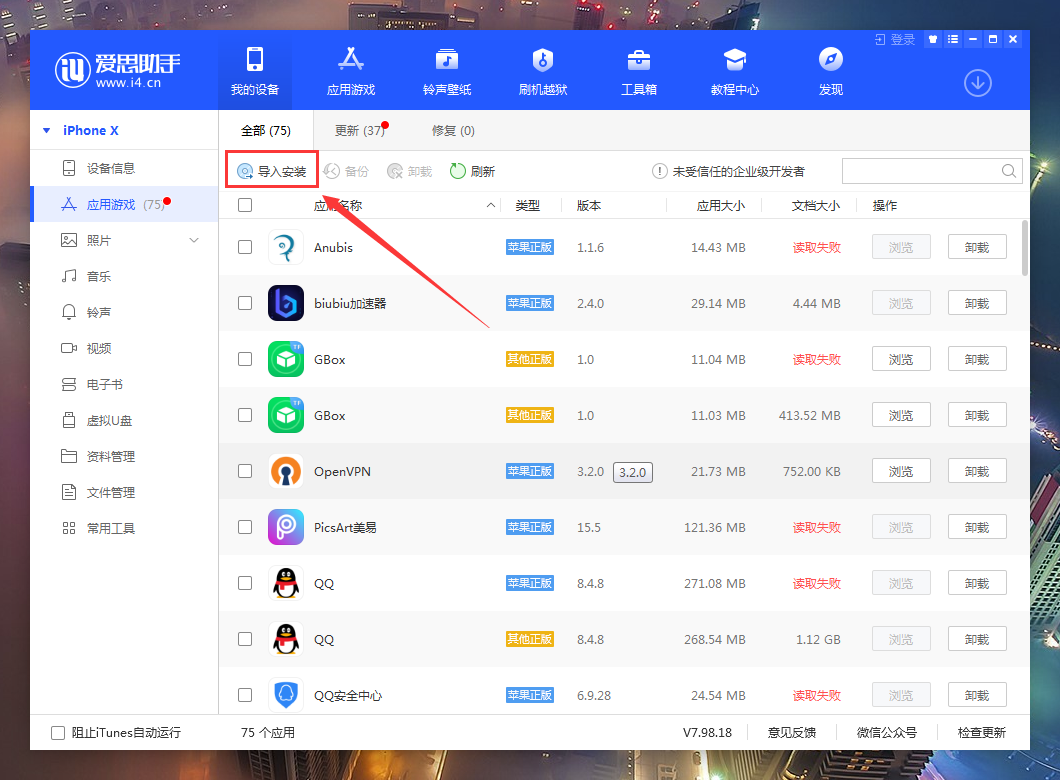Sort by app name column arrow
1060x780 pixels.
pos(491,205)
